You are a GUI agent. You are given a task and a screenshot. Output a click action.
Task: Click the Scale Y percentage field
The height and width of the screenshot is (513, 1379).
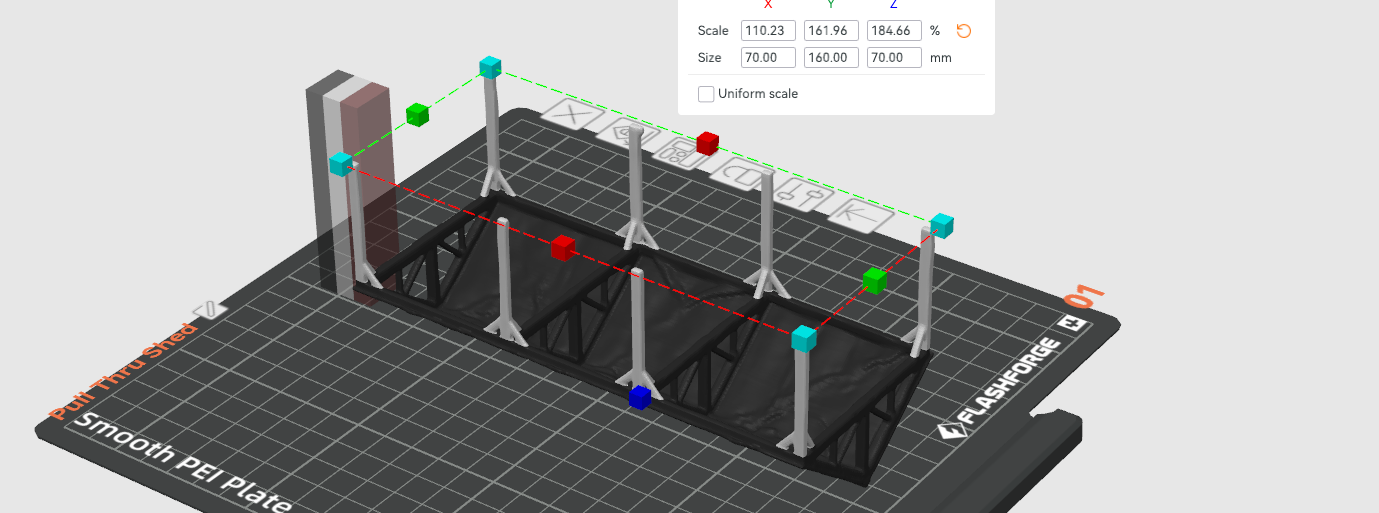[x=831, y=31]
